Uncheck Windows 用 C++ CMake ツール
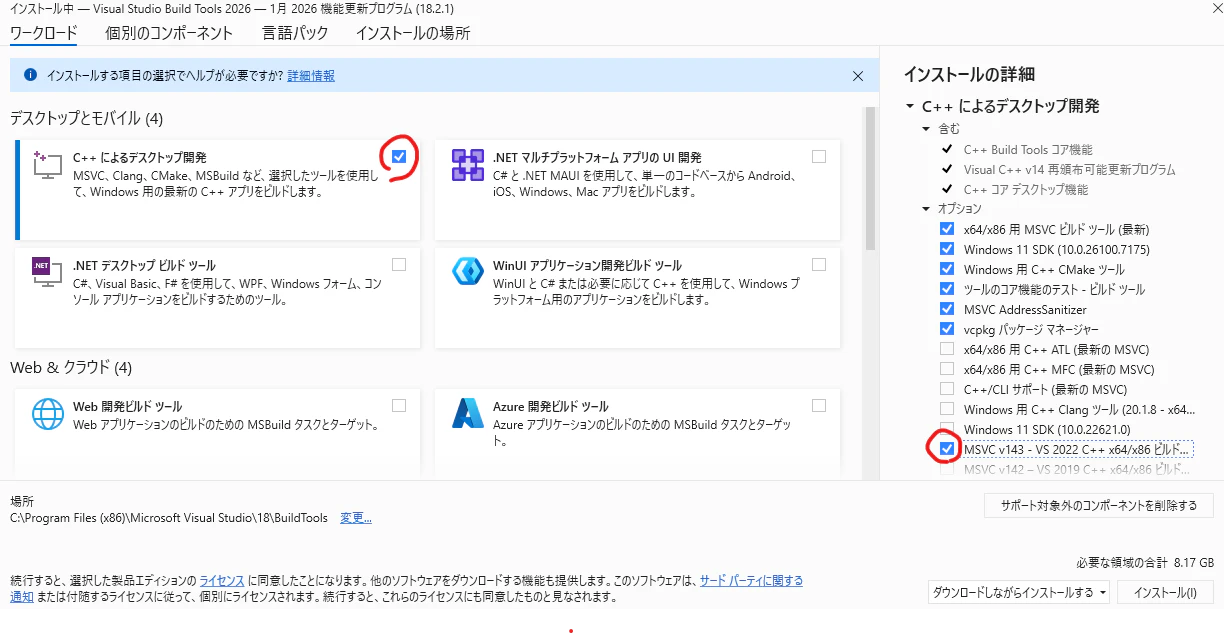1224x634 pixels. coord(947,269)
